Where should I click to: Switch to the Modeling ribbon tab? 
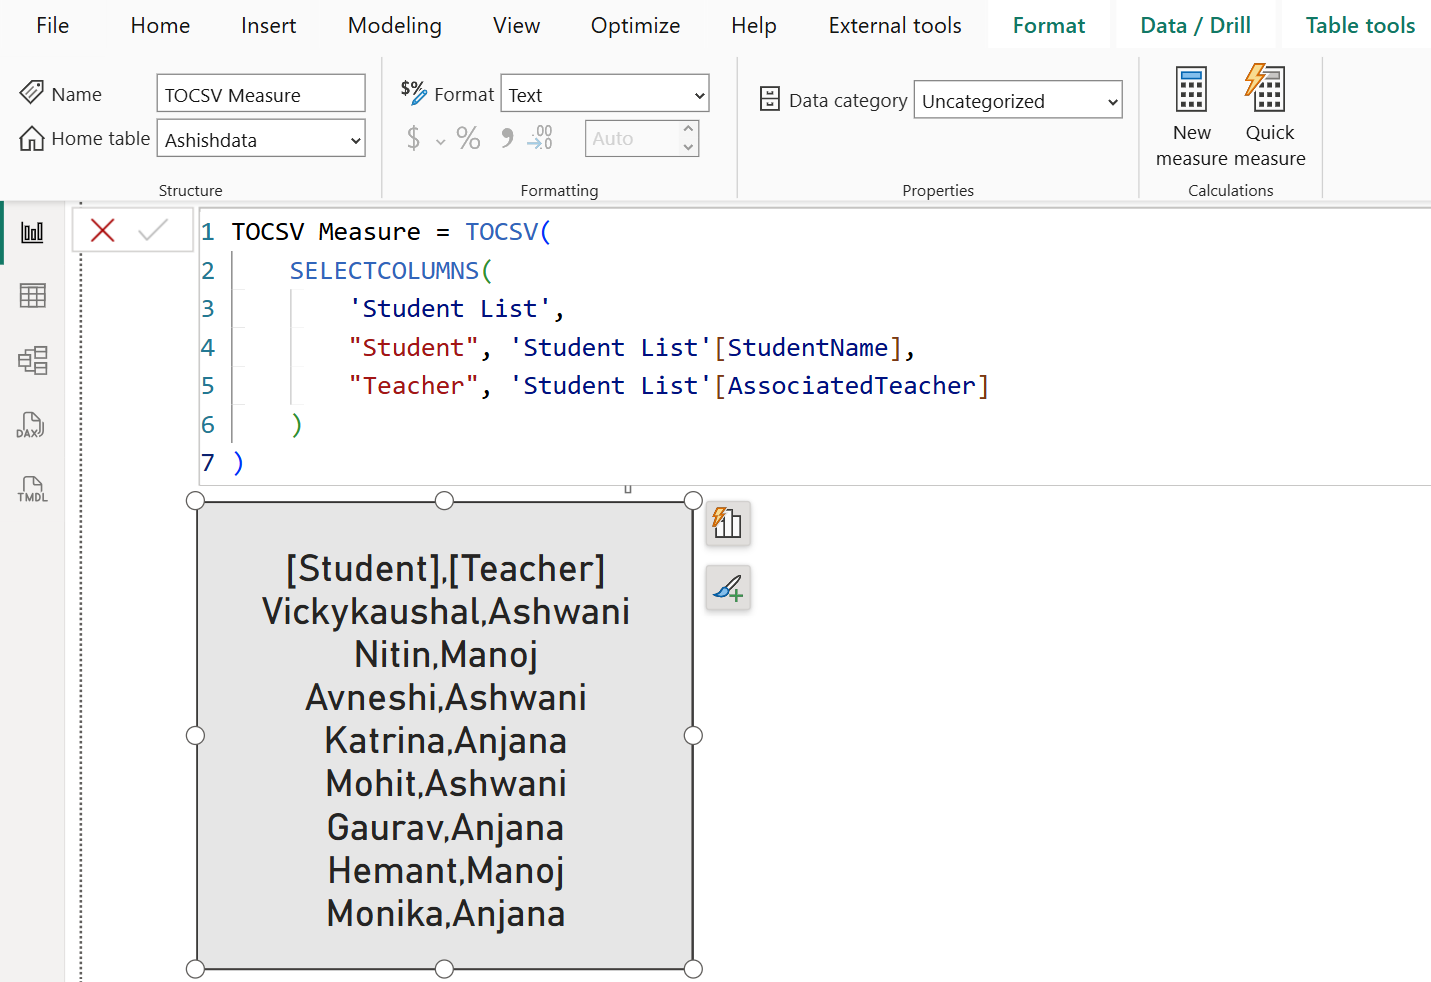(x=394, y=25)
